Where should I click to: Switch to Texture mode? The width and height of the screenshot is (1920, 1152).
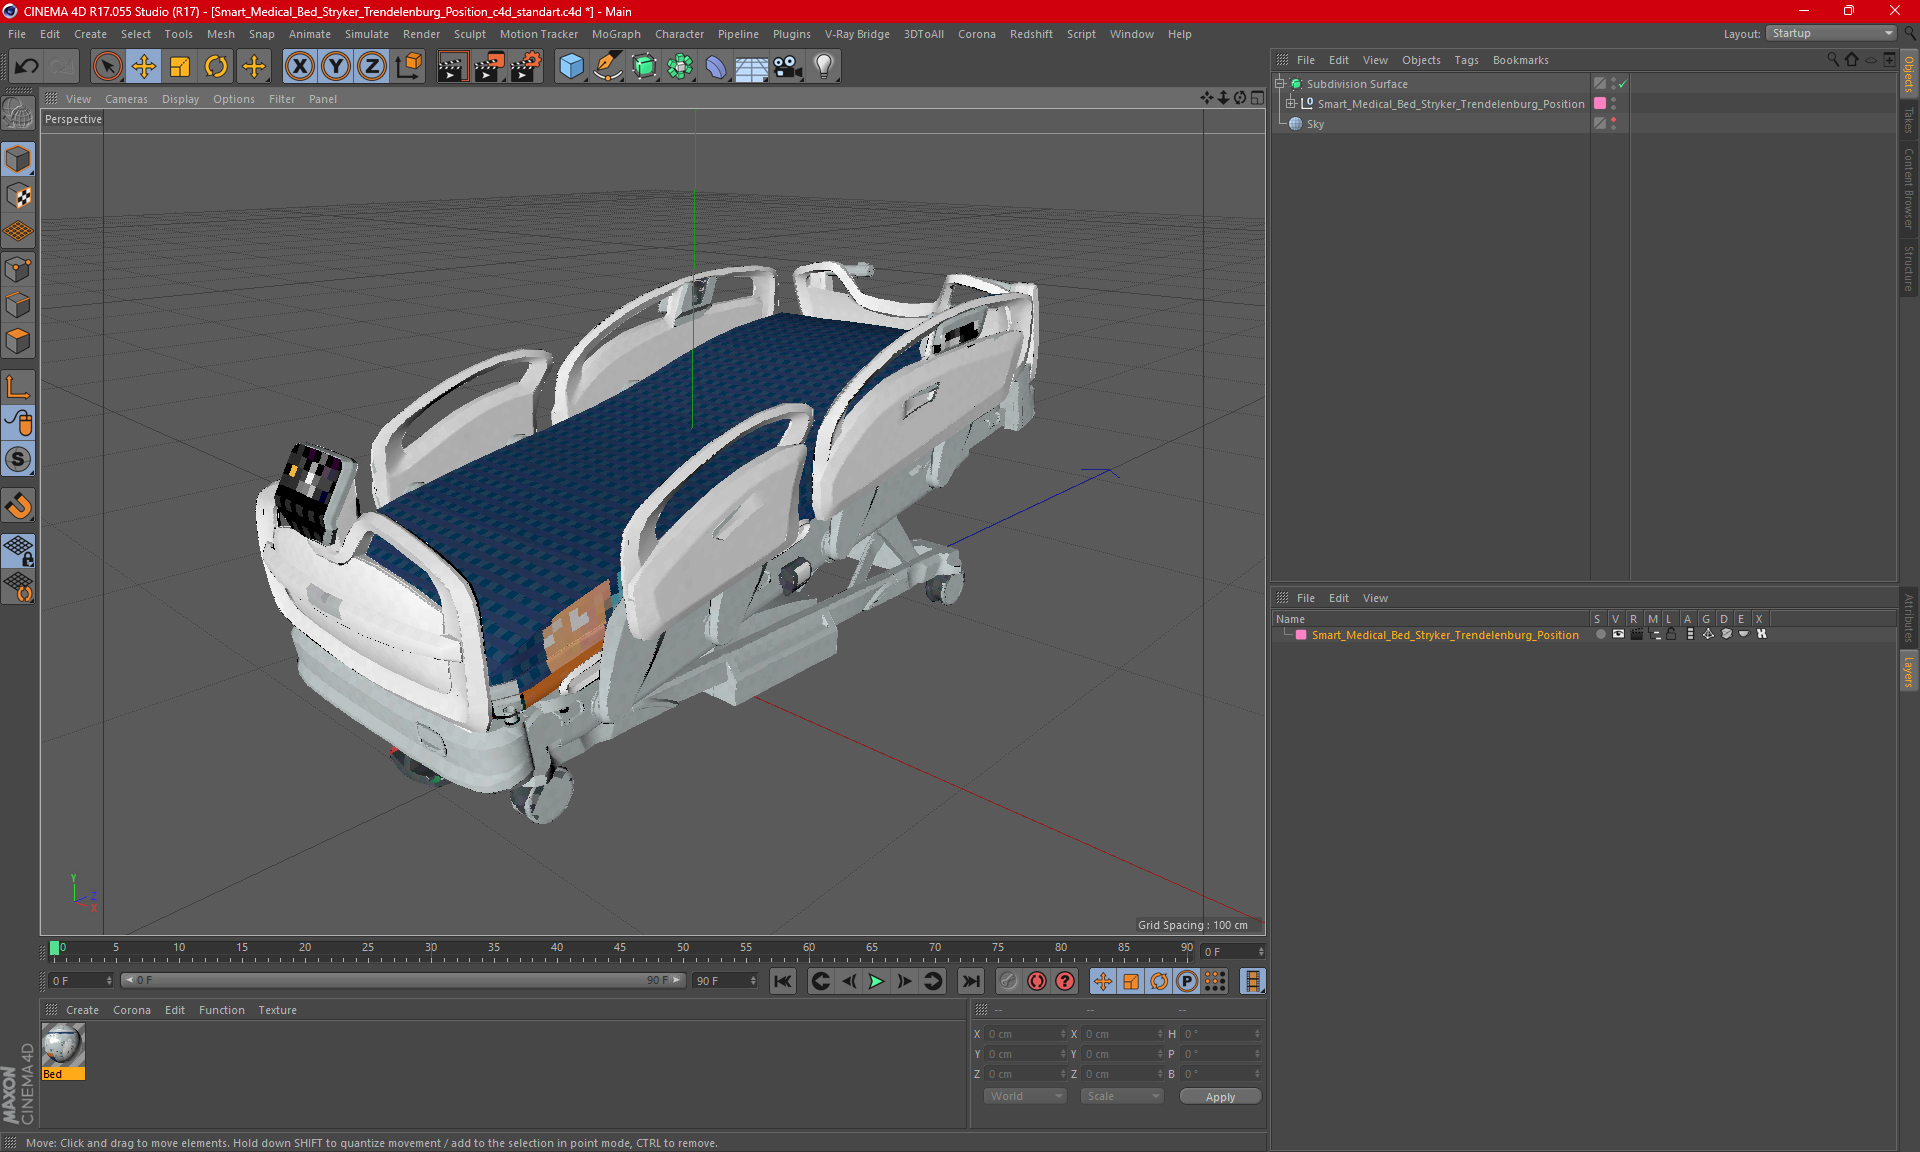[18, 196]
